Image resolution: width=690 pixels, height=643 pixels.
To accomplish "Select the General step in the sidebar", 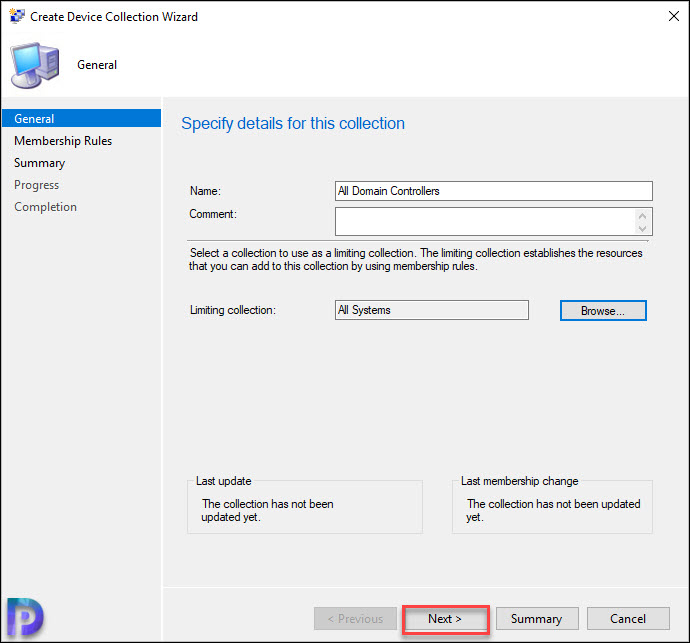I will pos(82,118).
